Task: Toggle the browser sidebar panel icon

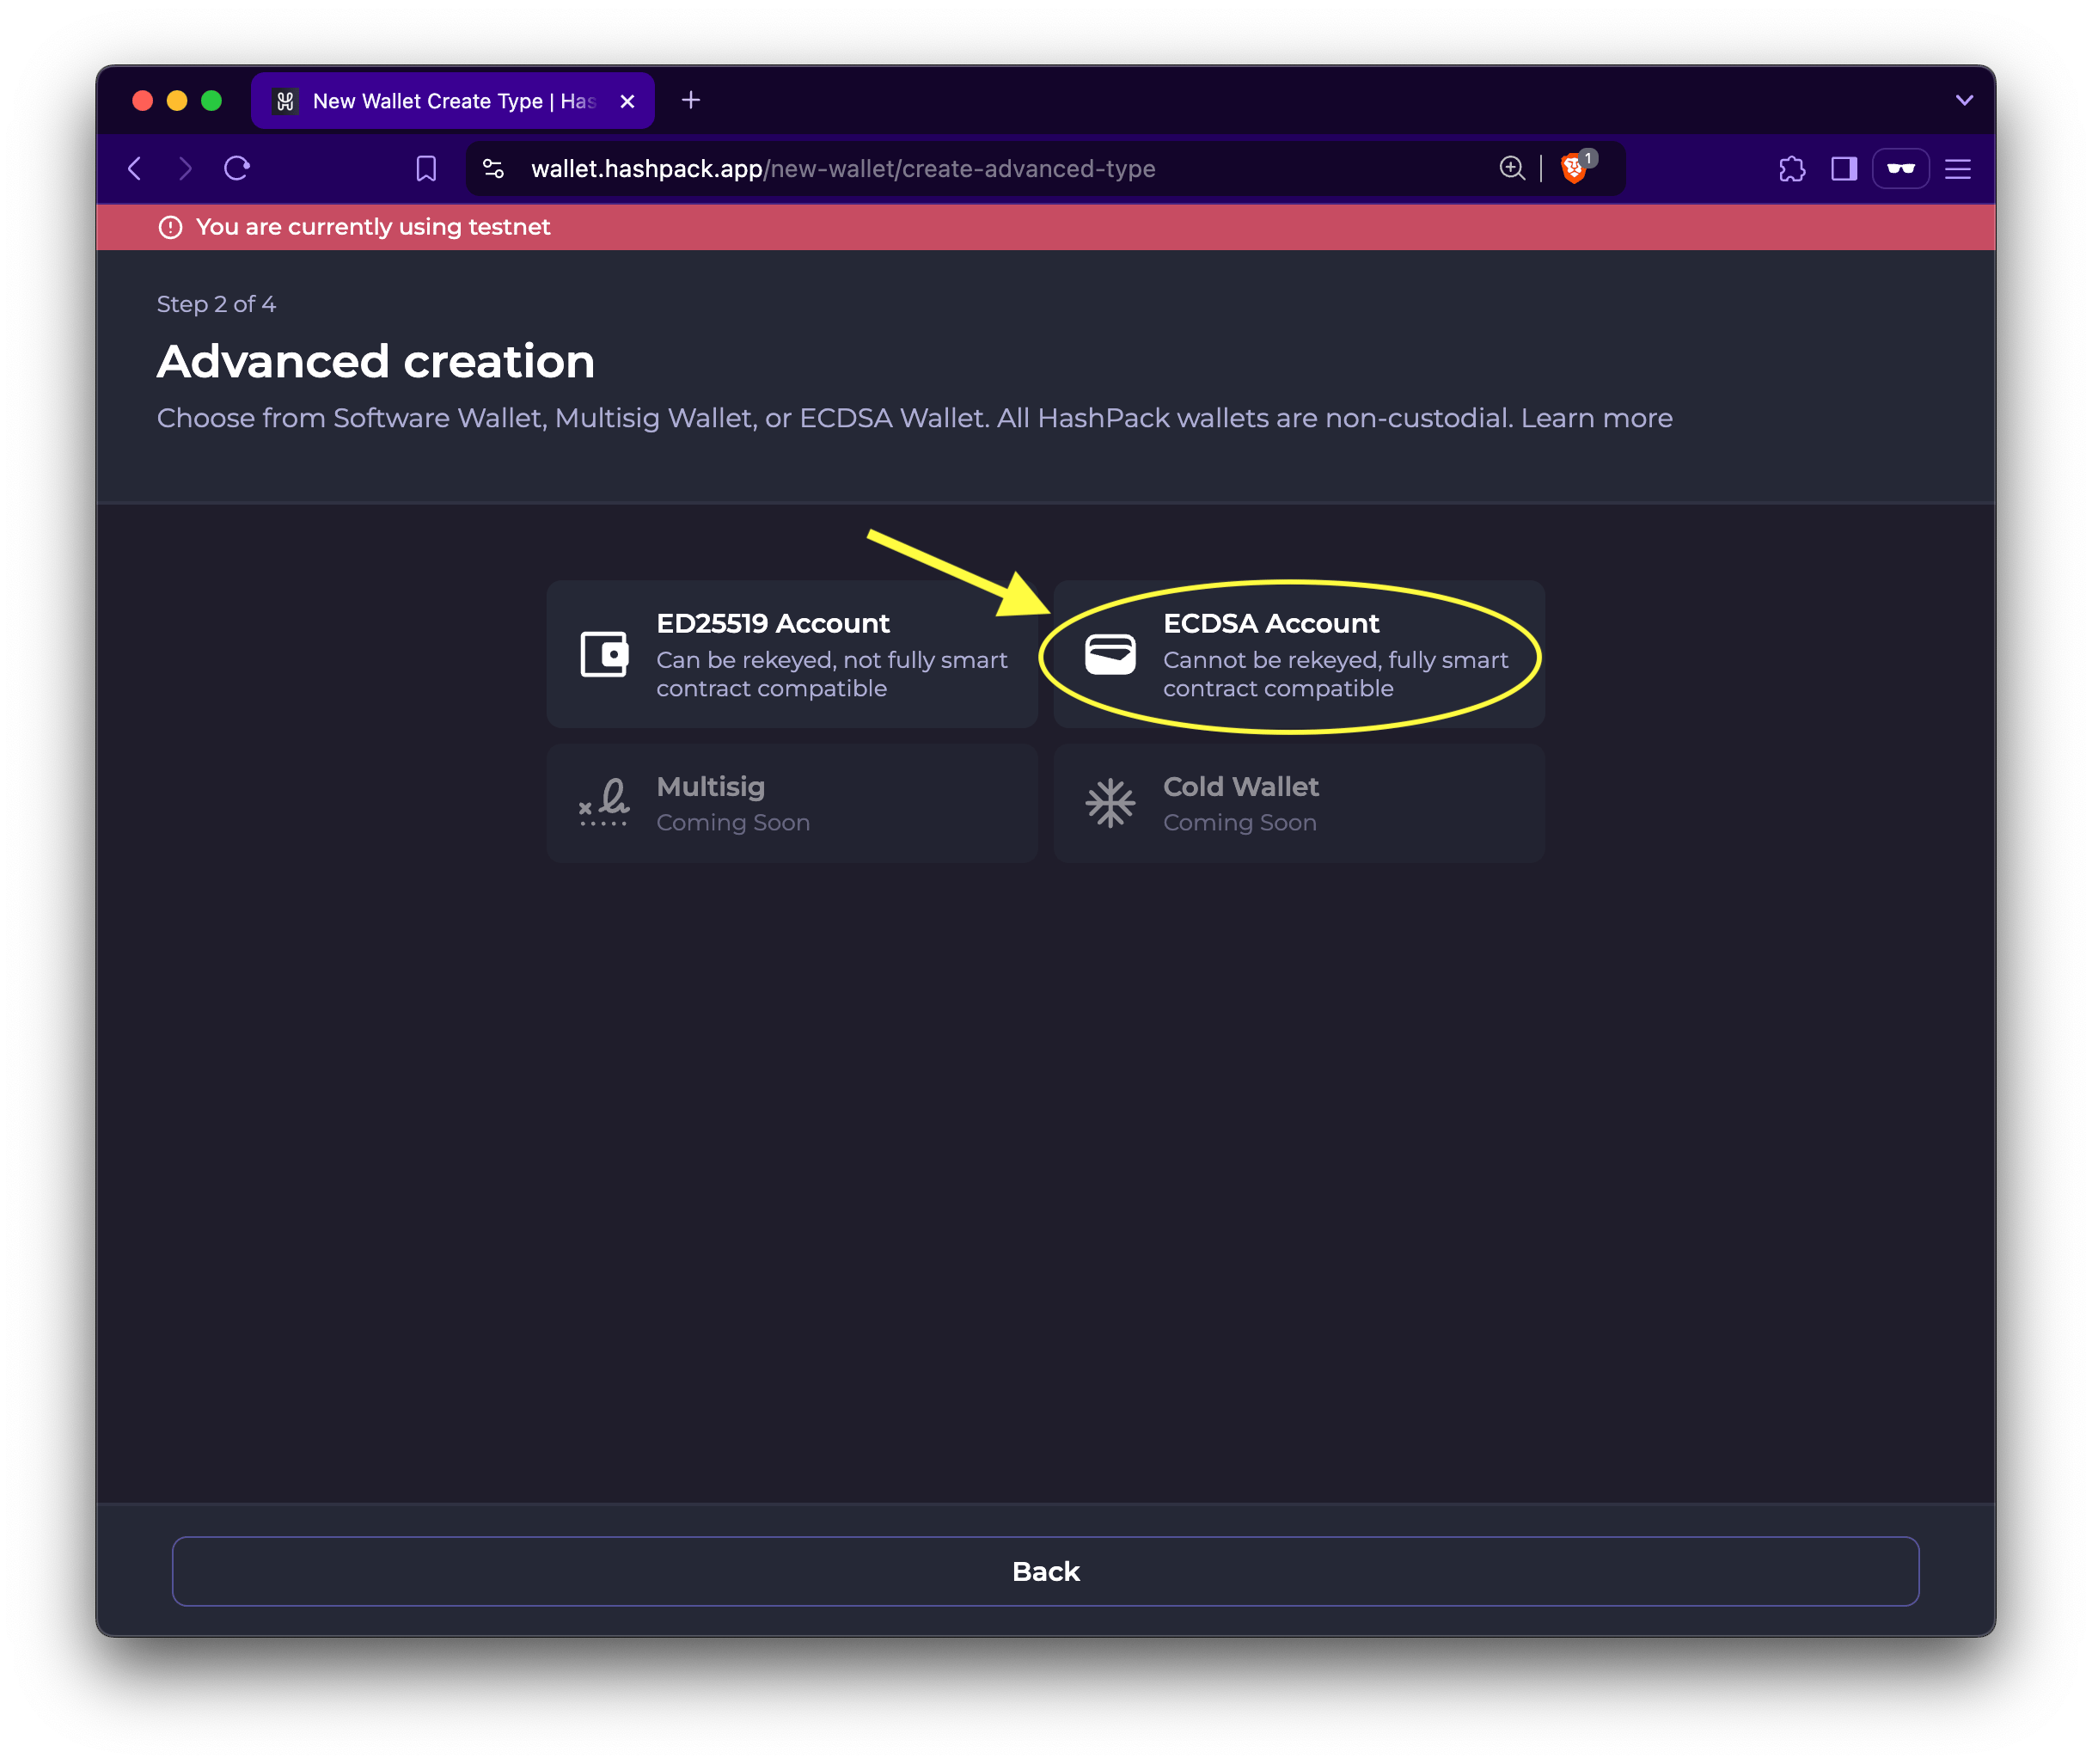Action: click(x=1844, y=169)
